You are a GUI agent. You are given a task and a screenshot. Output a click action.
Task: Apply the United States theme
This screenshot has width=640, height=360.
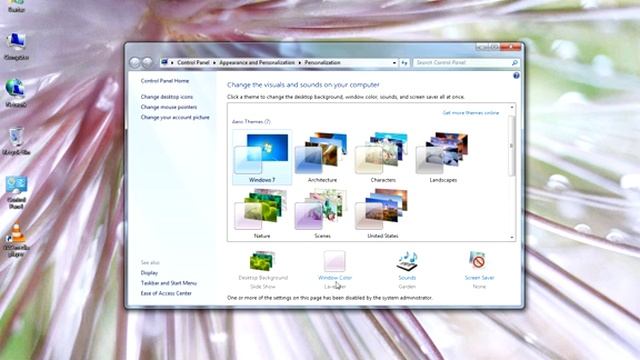(x=382, y=213)
